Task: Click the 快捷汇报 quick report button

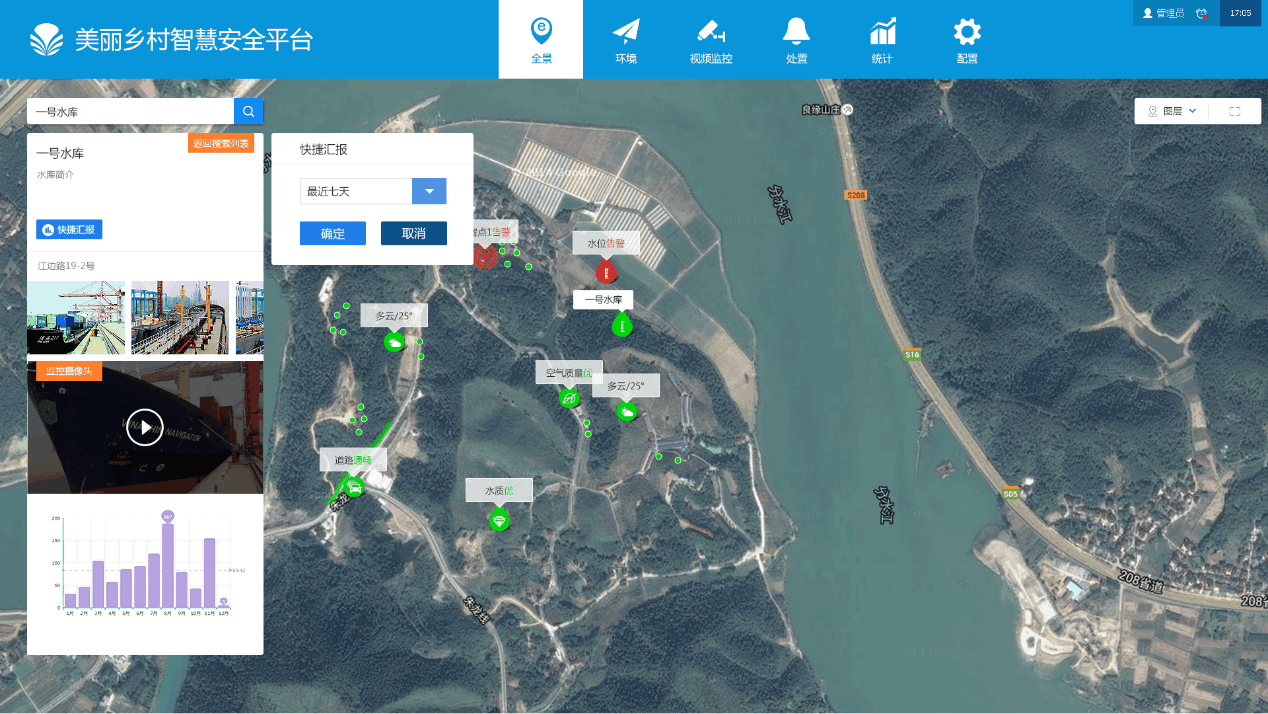Action: click(69, 230)
